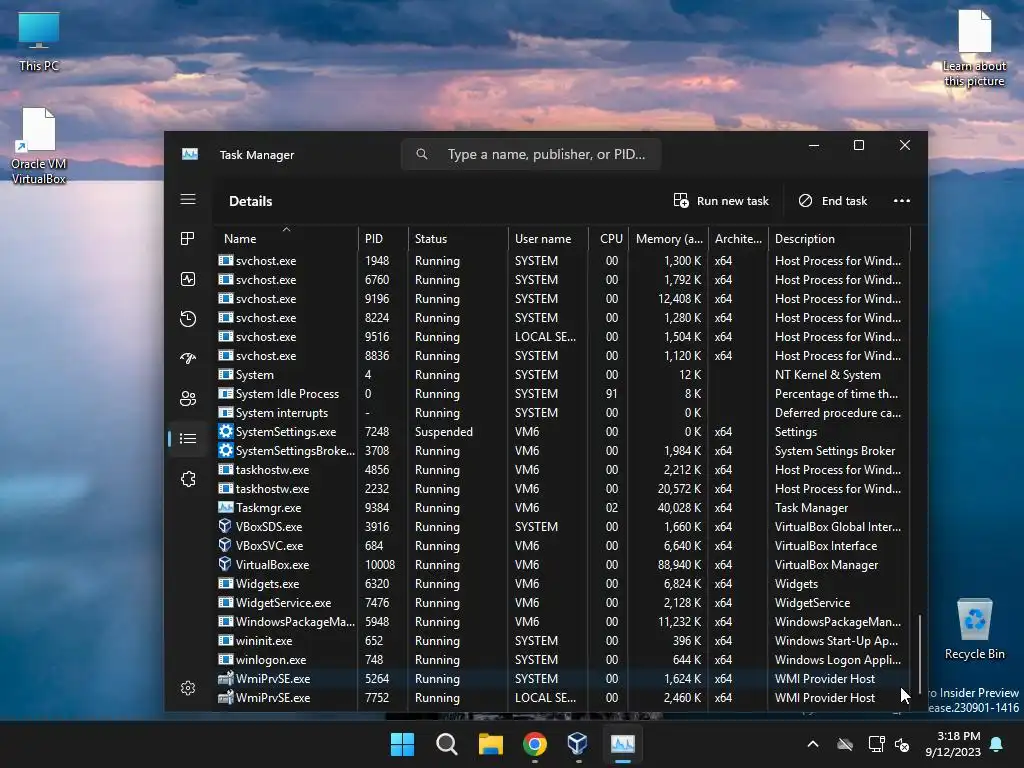Open App history sidebar icon
This screenshot has width=1024, height=768.
click(x=188, y=319)
